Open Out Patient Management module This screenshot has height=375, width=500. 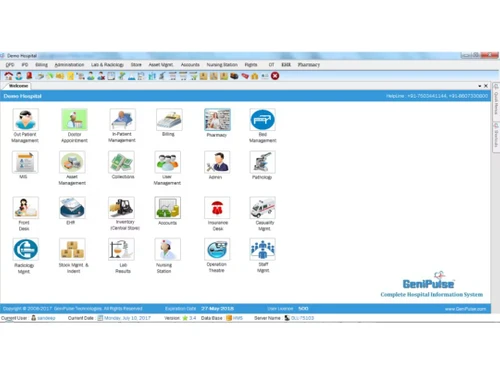pyautogui.click(x=25, y=120)
